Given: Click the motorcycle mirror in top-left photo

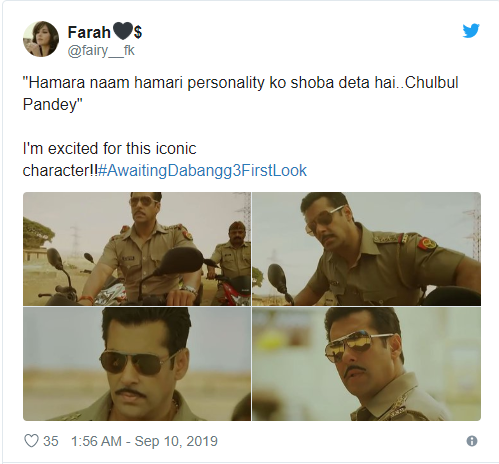Looking at the screenshot, I should [184, 259].
